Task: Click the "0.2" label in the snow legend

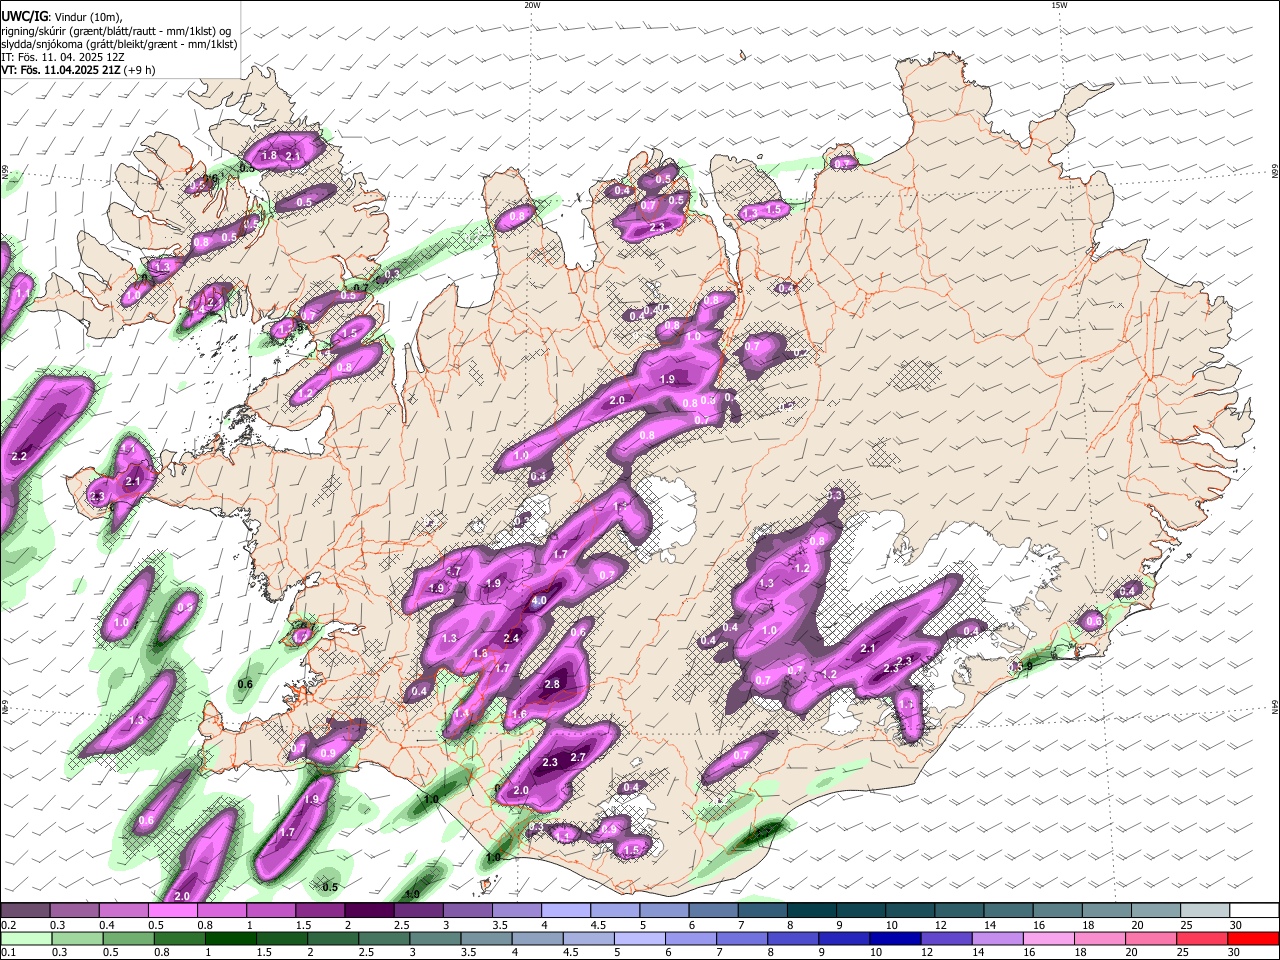Action: [x=8, y=925]
